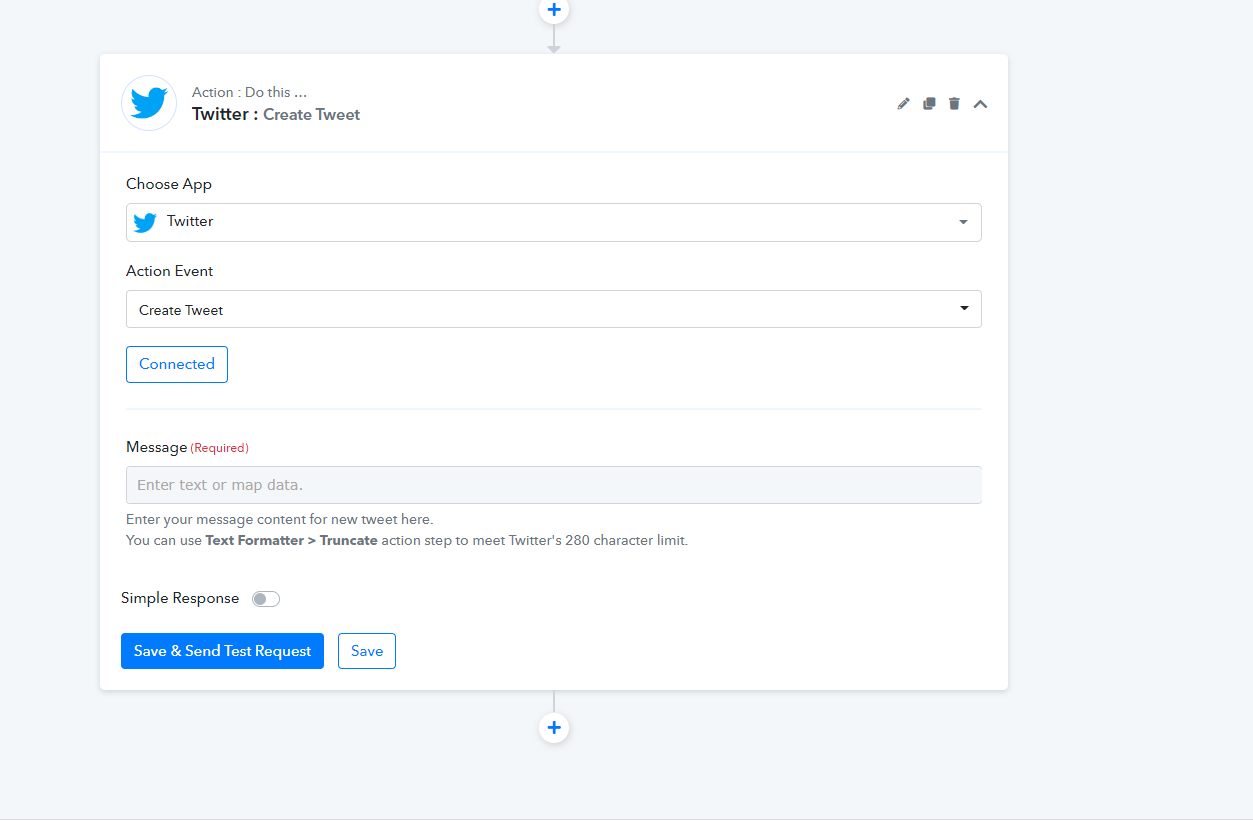
Task: Click the "Action : Do this ..." label
Action: (249, 92)
